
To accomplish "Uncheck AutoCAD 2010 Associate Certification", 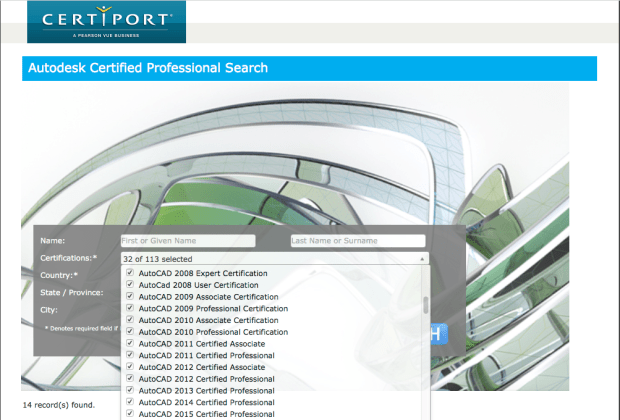I will point(130,320).
